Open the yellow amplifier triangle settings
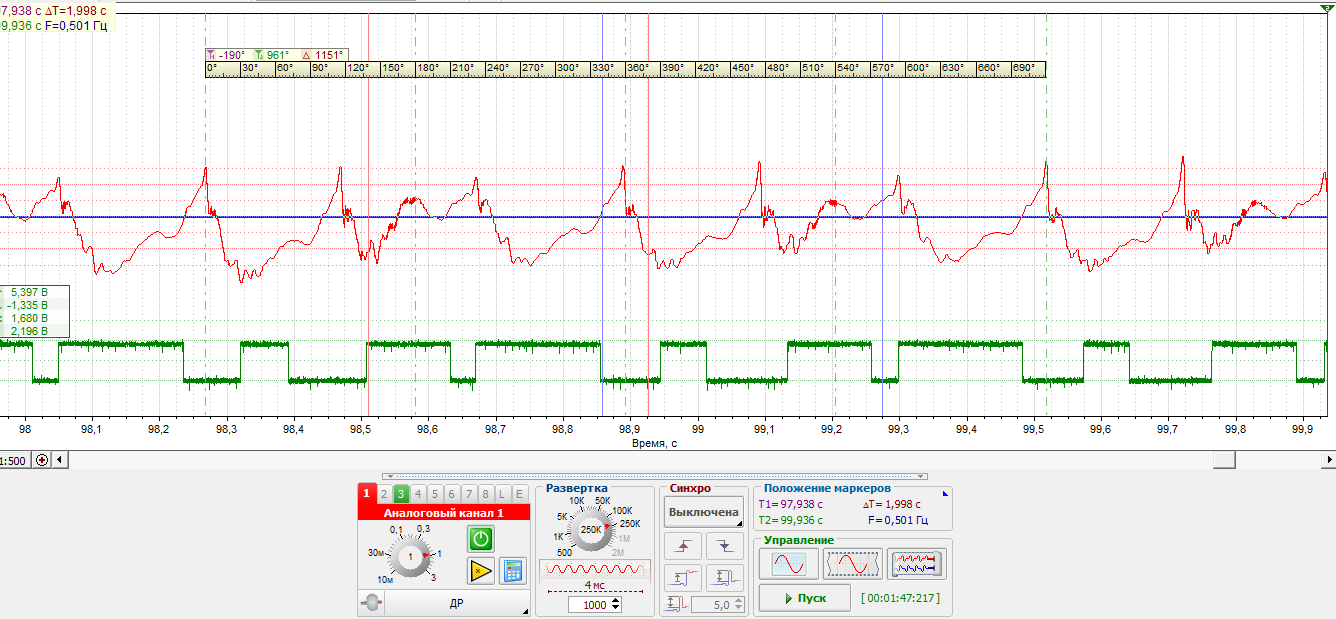The image size is (1336, 619). [481, 571]
